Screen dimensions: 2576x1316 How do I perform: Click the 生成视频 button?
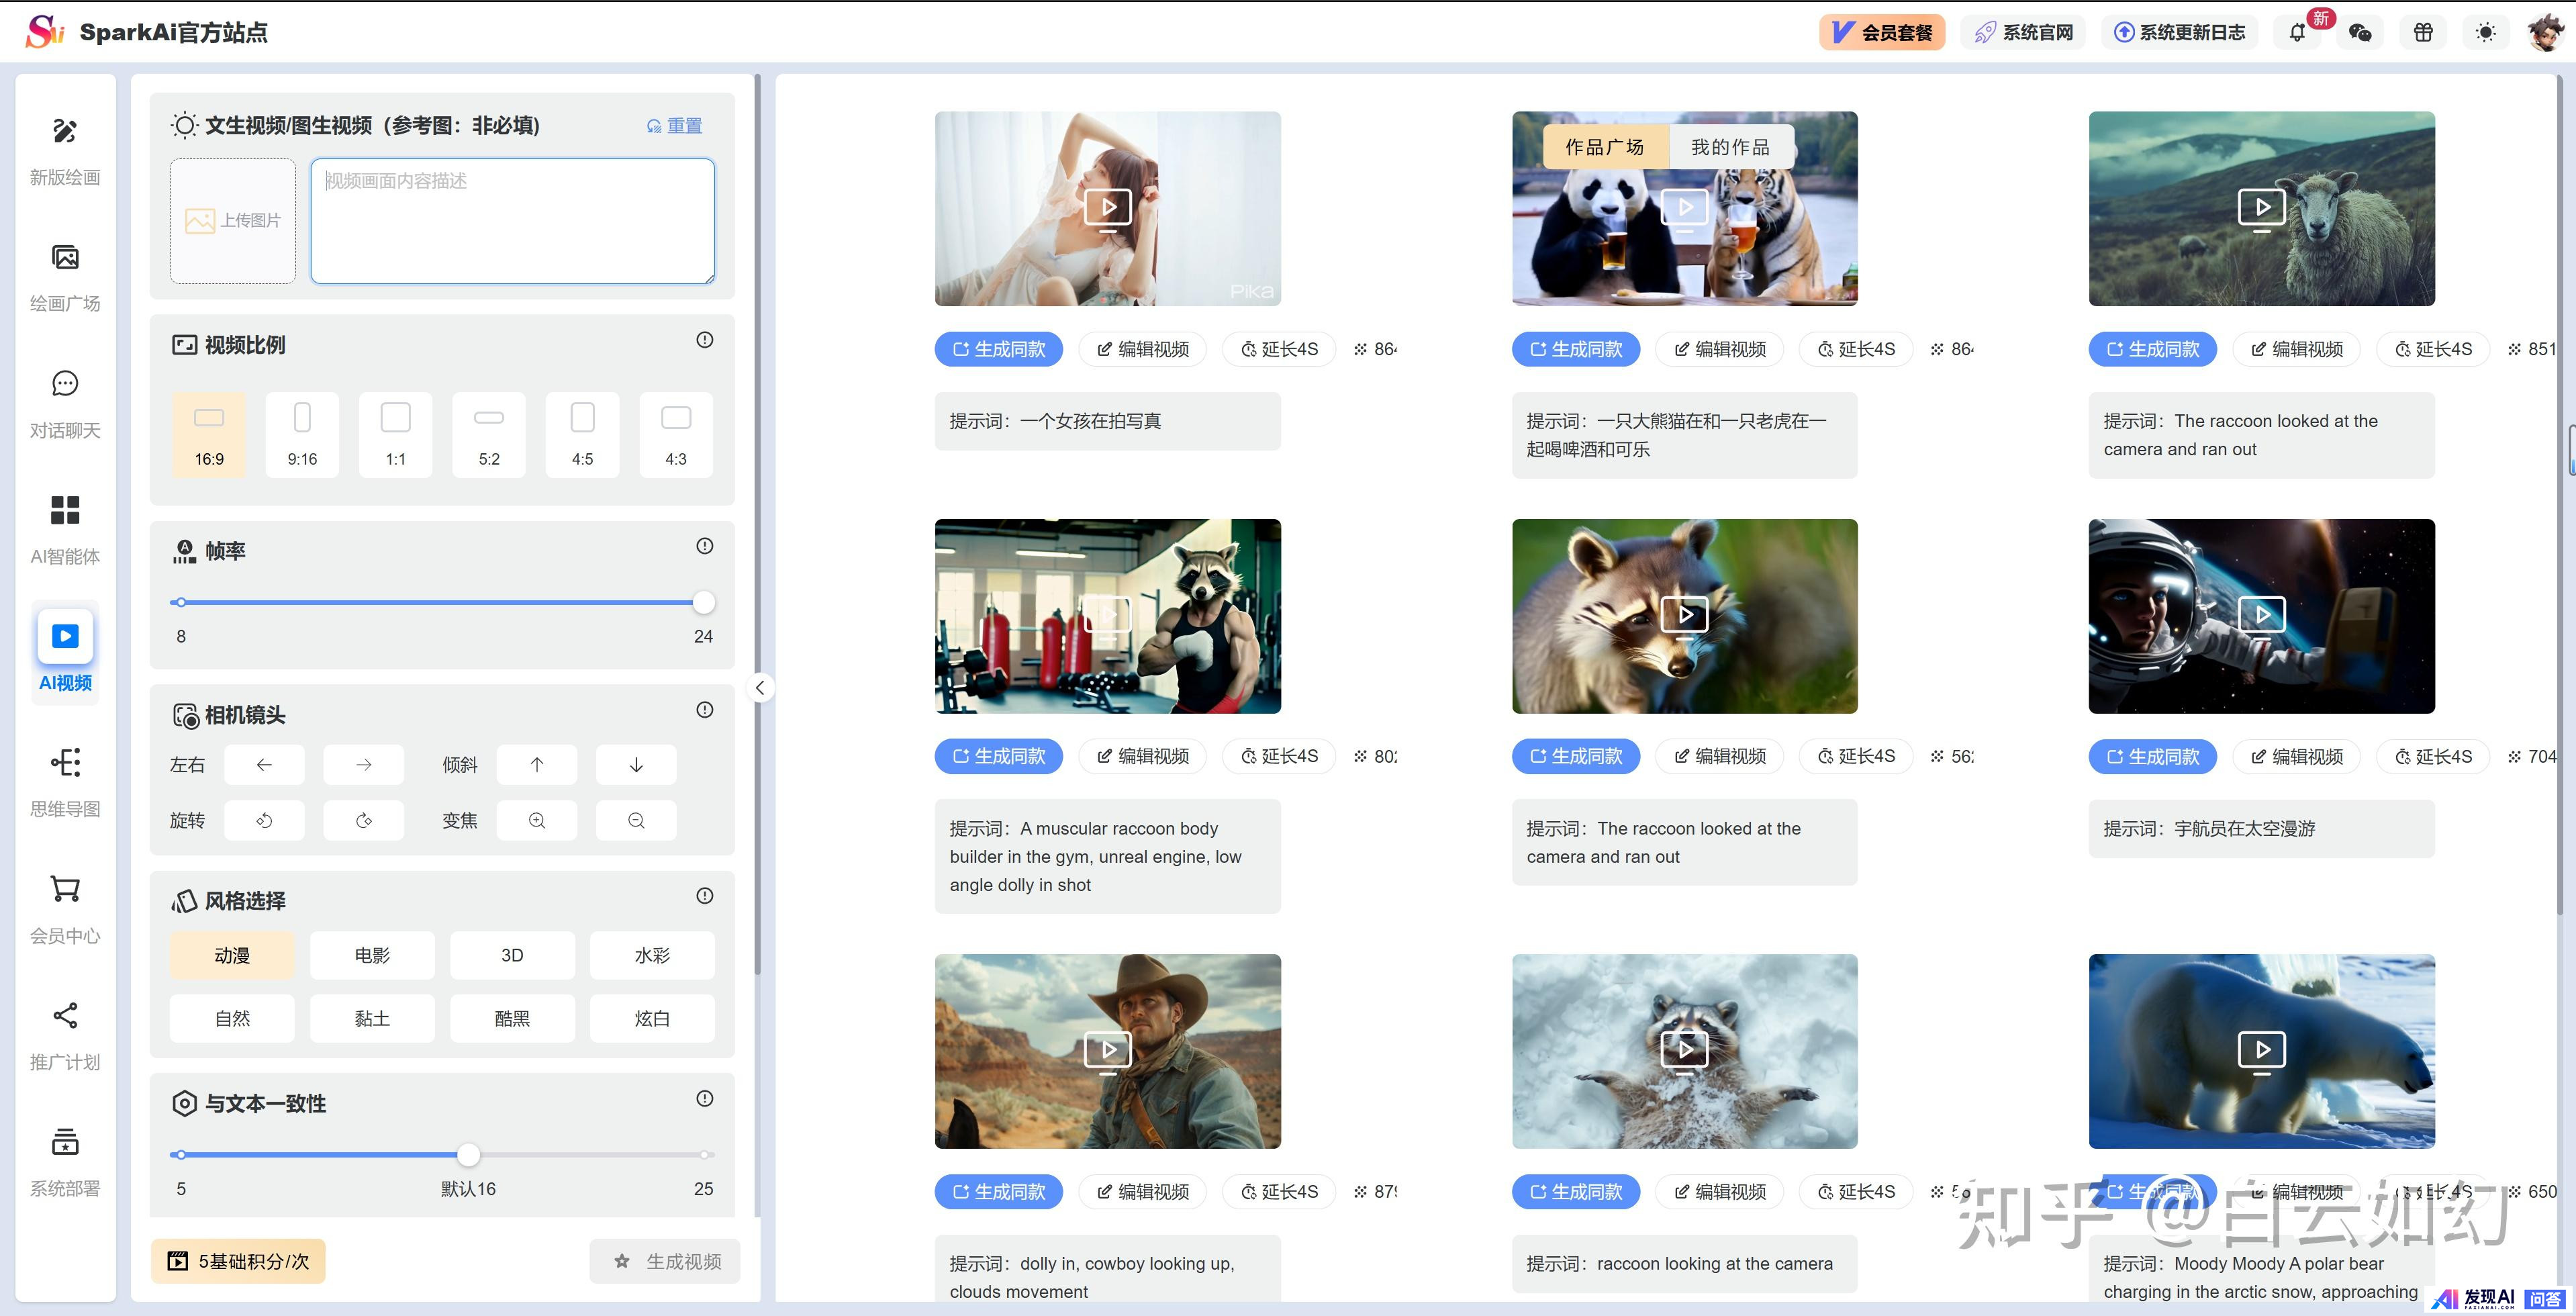click(665, 1261)
